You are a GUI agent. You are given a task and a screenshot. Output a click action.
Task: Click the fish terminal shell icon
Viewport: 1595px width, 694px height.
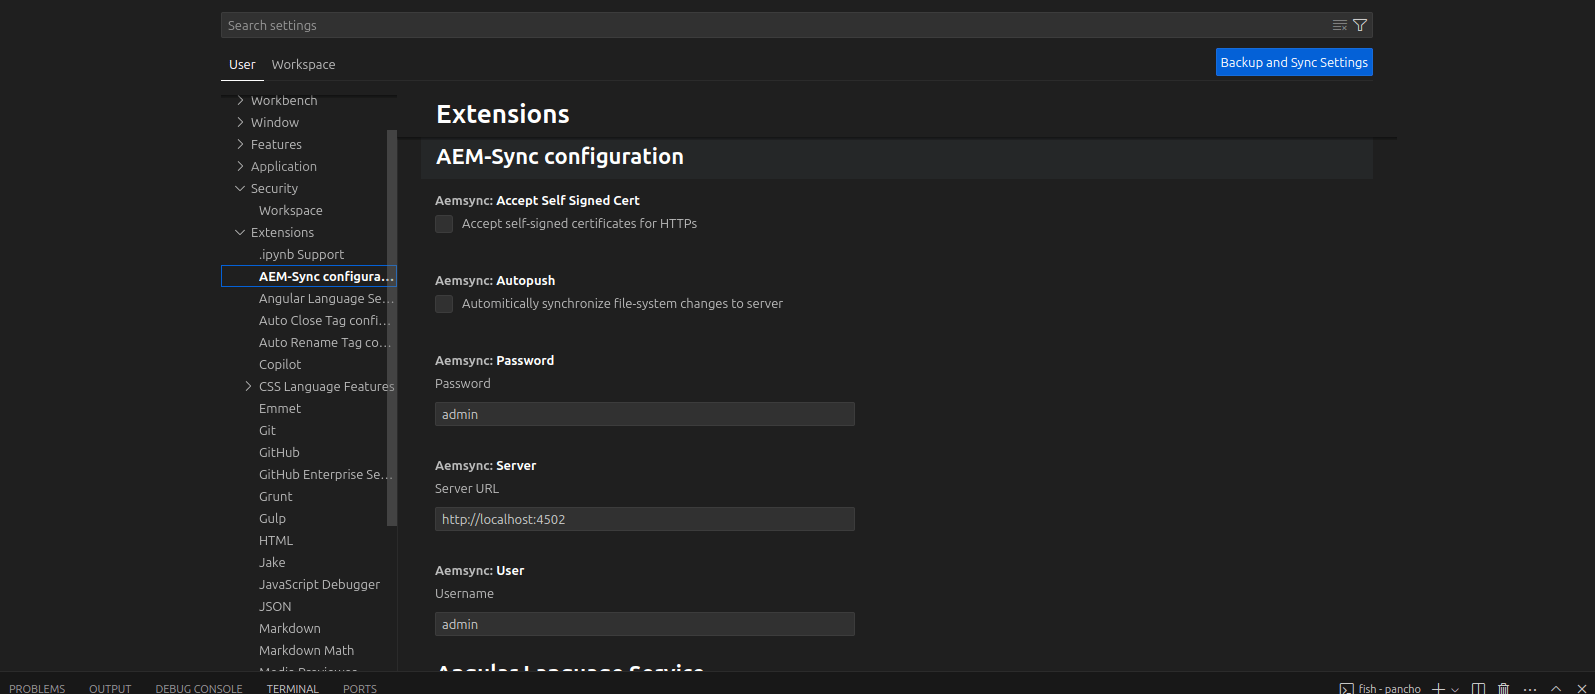(x=1347, y=689)
